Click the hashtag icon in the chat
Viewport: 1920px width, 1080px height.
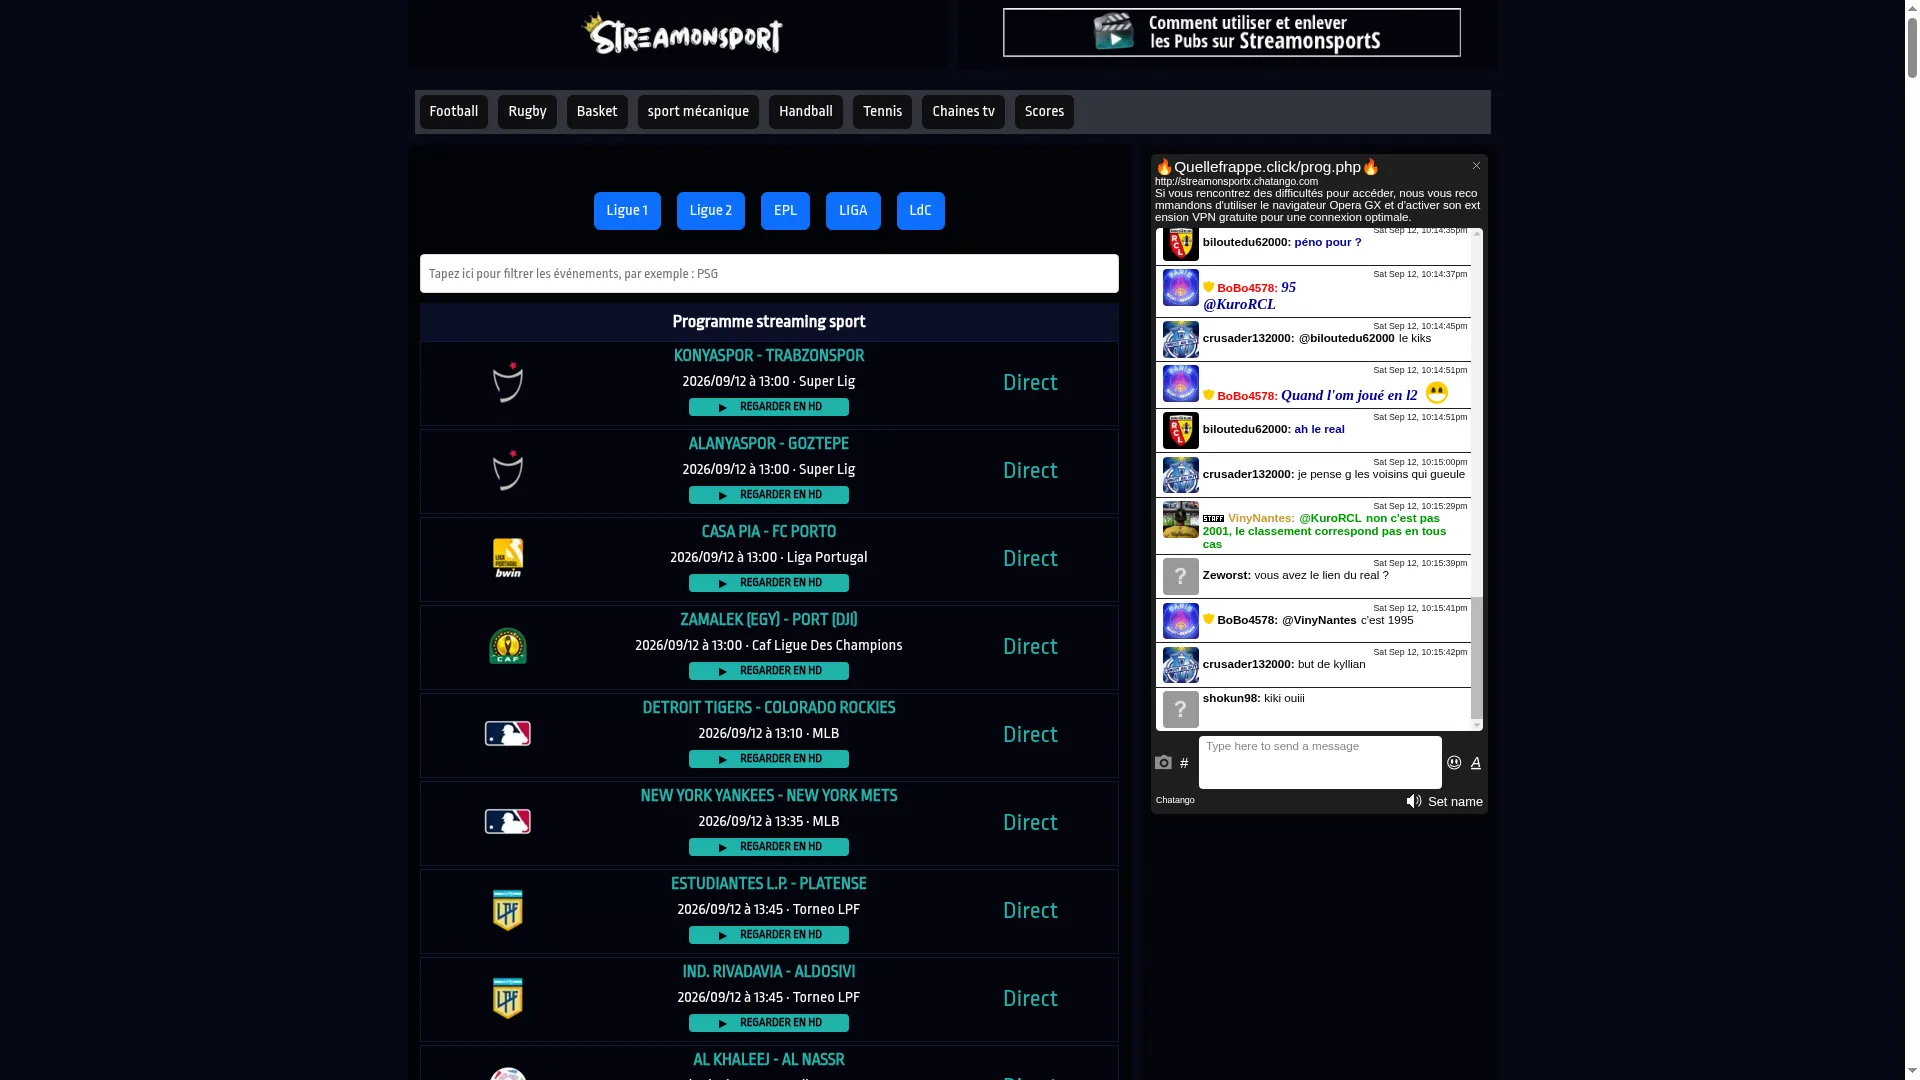[1184, 763]
